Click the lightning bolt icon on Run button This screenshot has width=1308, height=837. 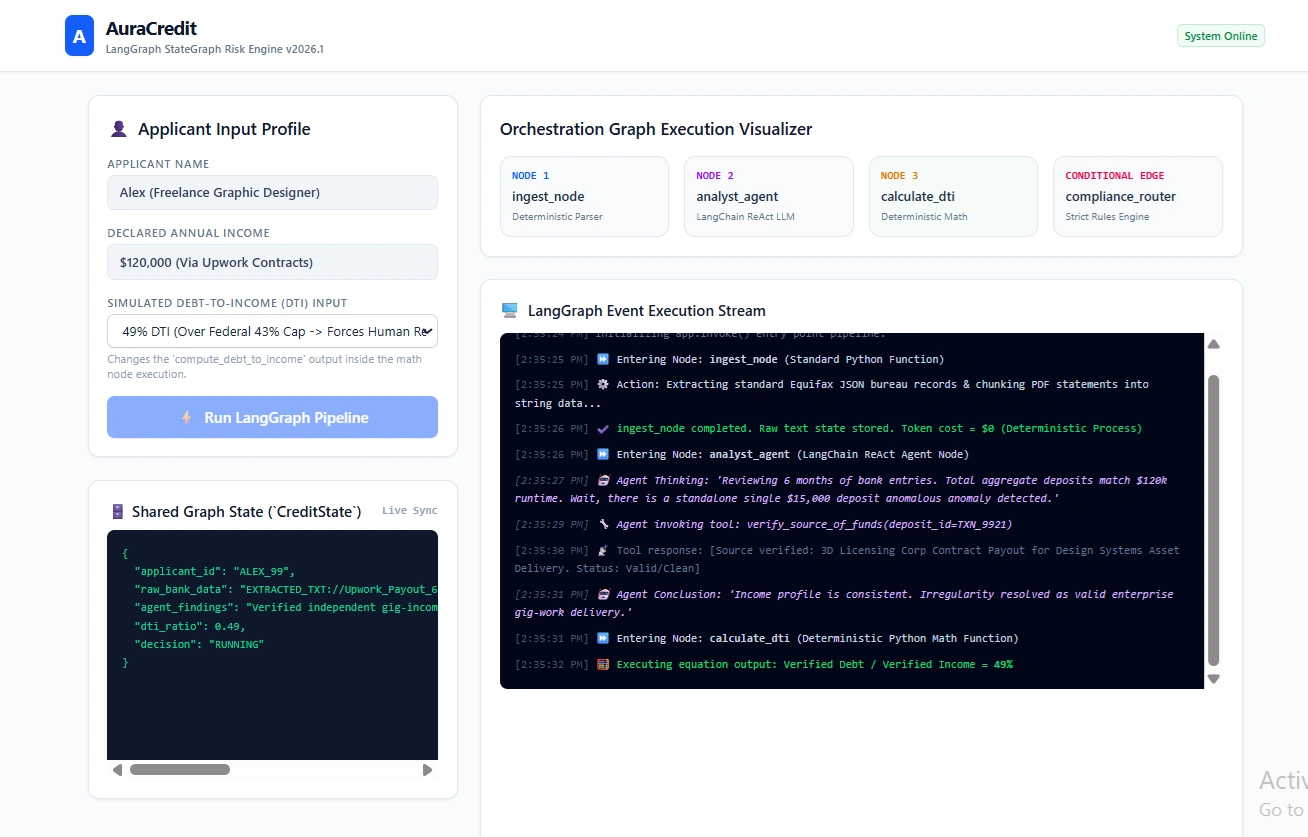click(186, 418)
